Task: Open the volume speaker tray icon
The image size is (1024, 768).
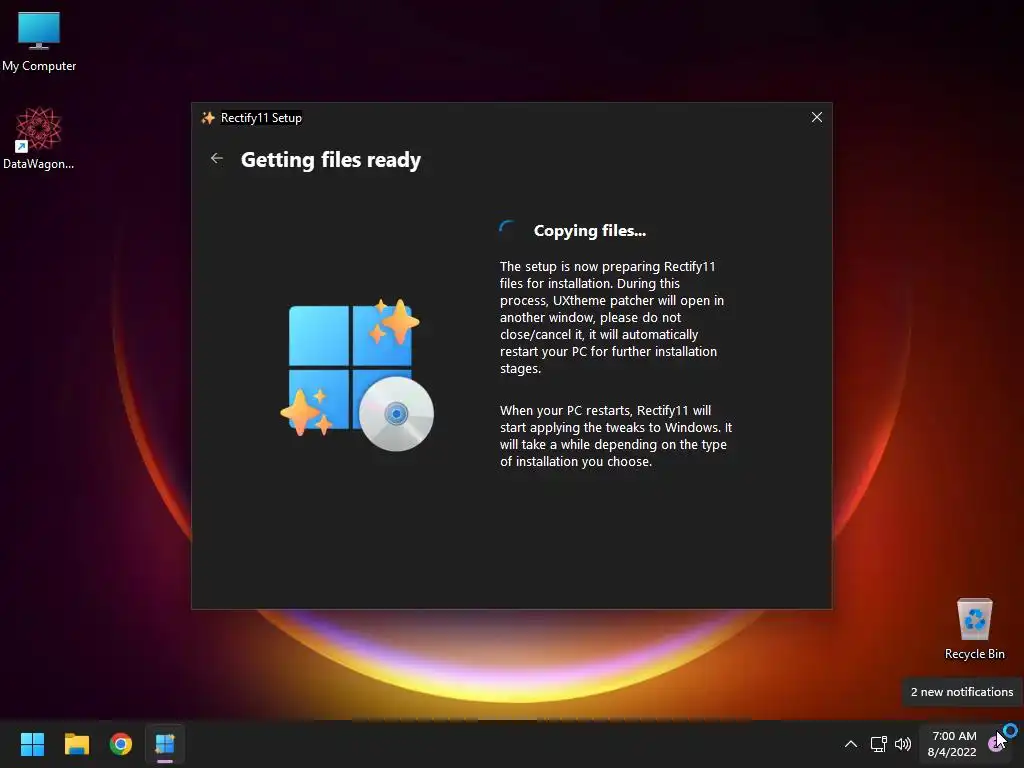Action: click(x=903, y=744)
